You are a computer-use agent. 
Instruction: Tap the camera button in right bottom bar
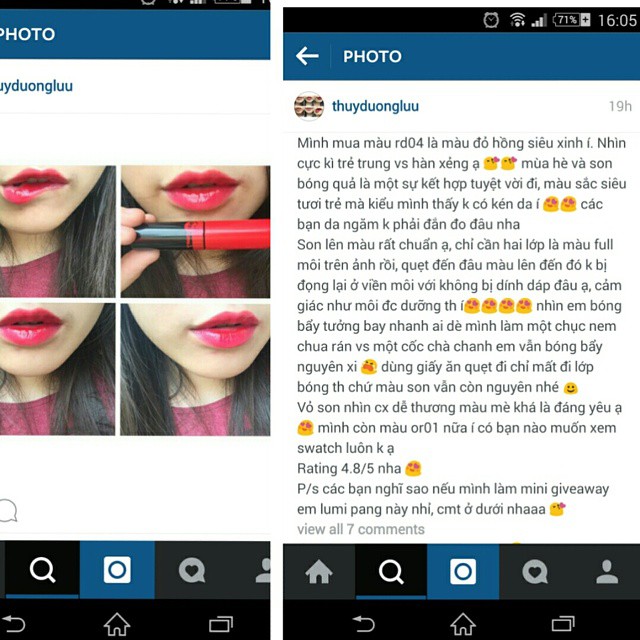pyautogui.click(x=463, y=571)
